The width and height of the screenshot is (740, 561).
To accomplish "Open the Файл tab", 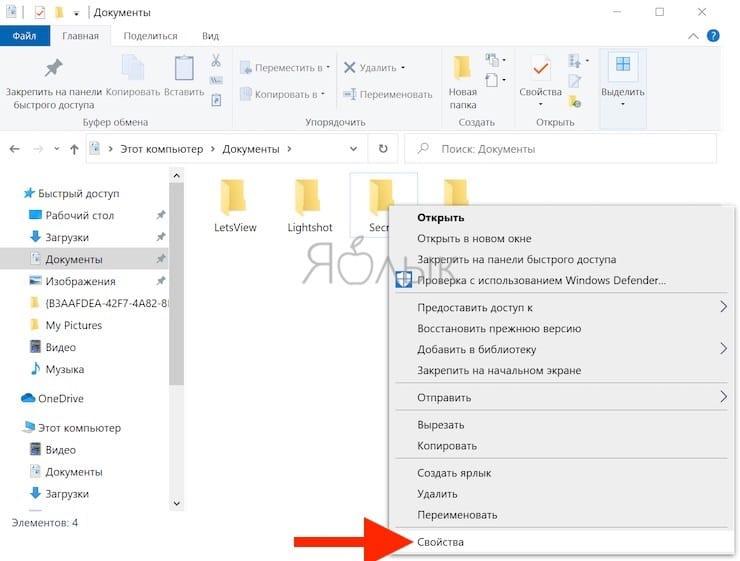I will point(25,36).
